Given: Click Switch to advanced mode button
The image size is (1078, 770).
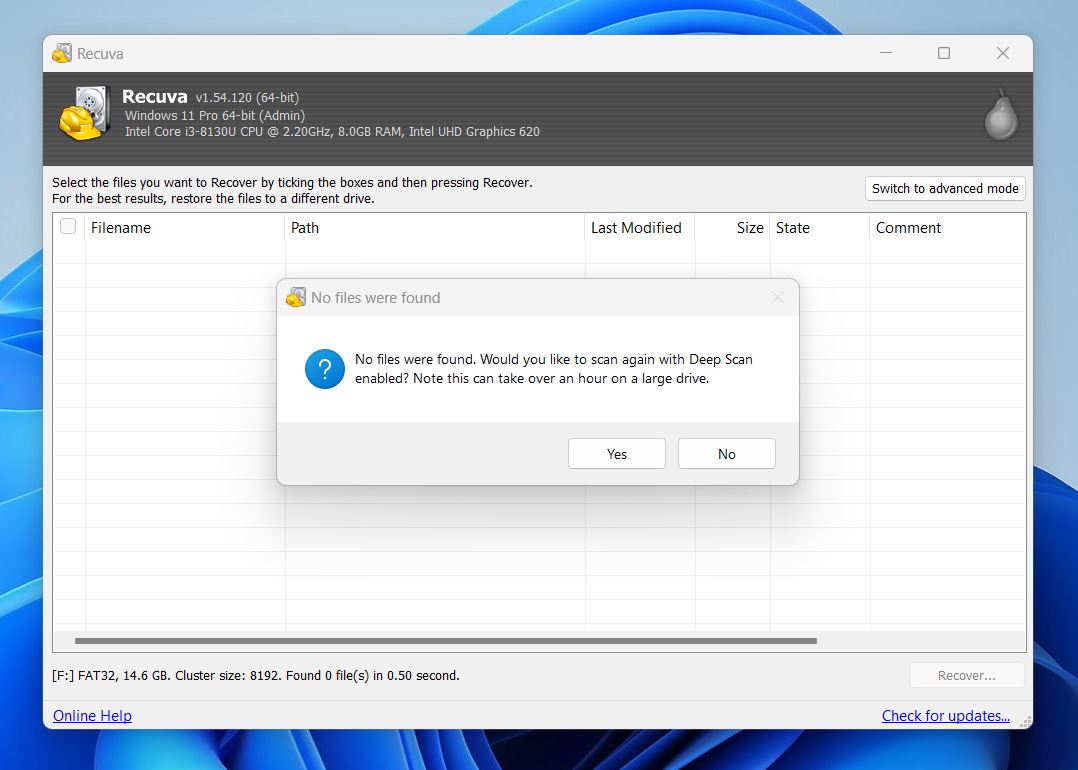Looking at the screenshot, I should click(945, 188).
